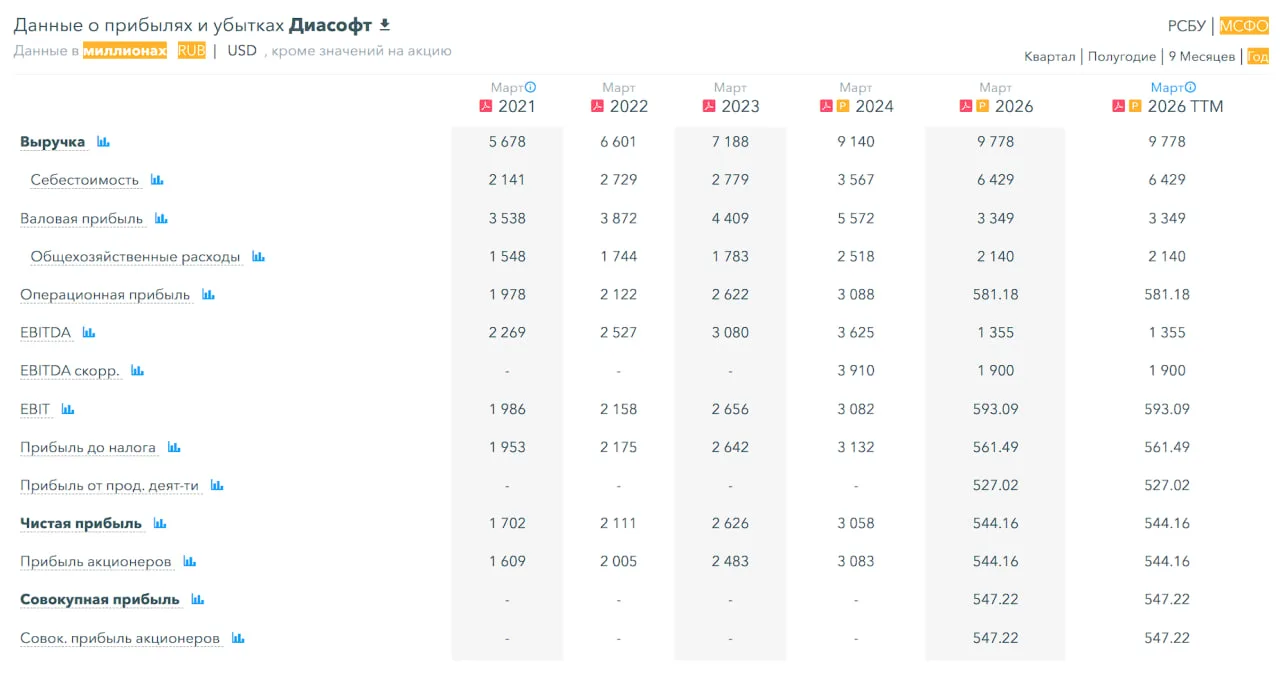Screen dimensions: 1280x674
Task: Select Прибыль акционеров 2023 value 2 483
Action: click(x=730, y=561)
